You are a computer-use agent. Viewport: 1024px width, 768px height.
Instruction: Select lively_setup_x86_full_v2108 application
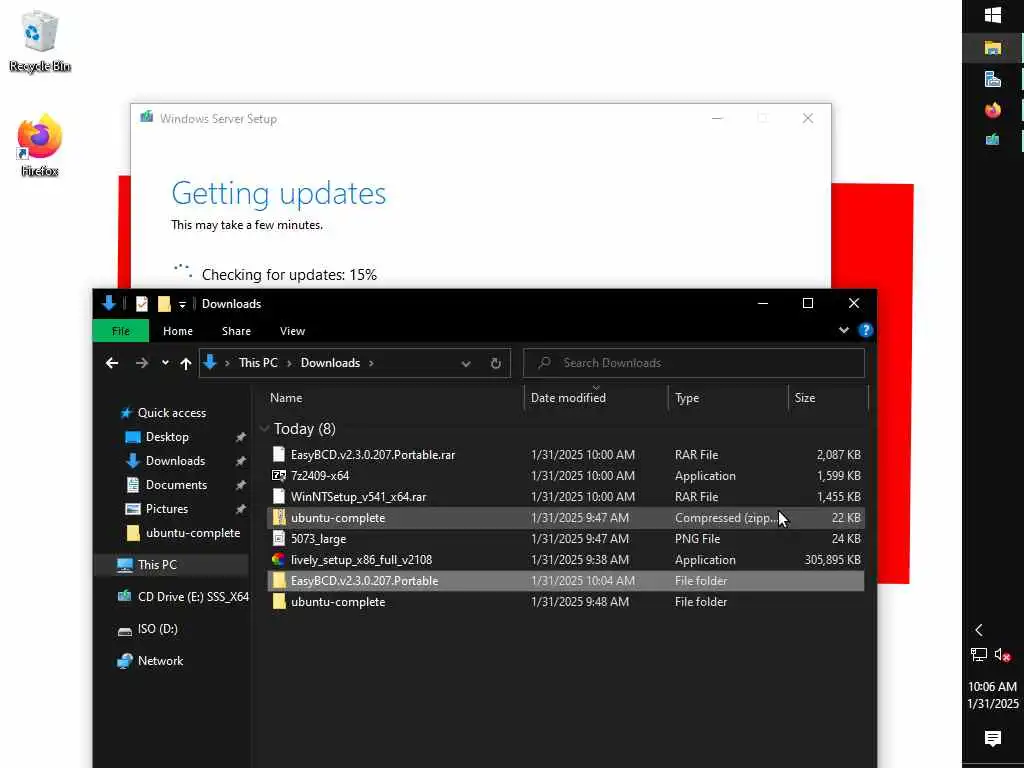[x=566, y=560]
